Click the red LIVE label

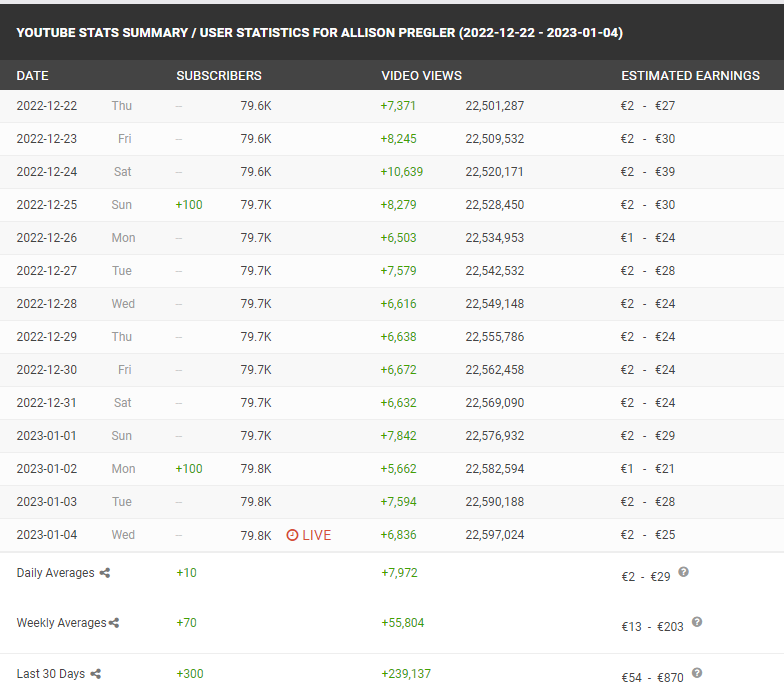[x=316, y=535]
